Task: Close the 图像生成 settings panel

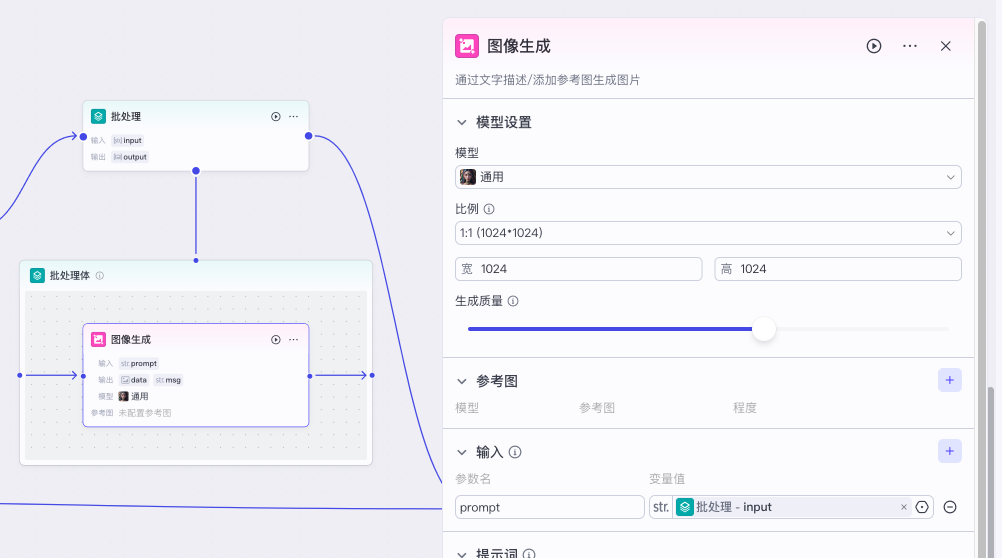Action: click(946, 46)
